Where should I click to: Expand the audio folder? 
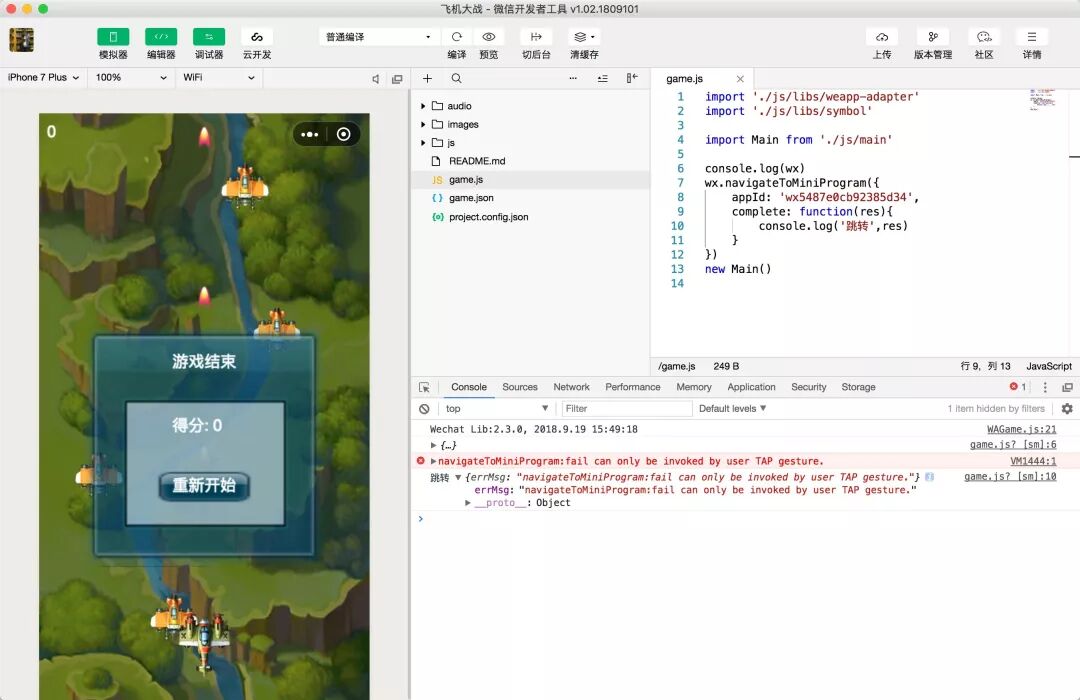point(423,106)
